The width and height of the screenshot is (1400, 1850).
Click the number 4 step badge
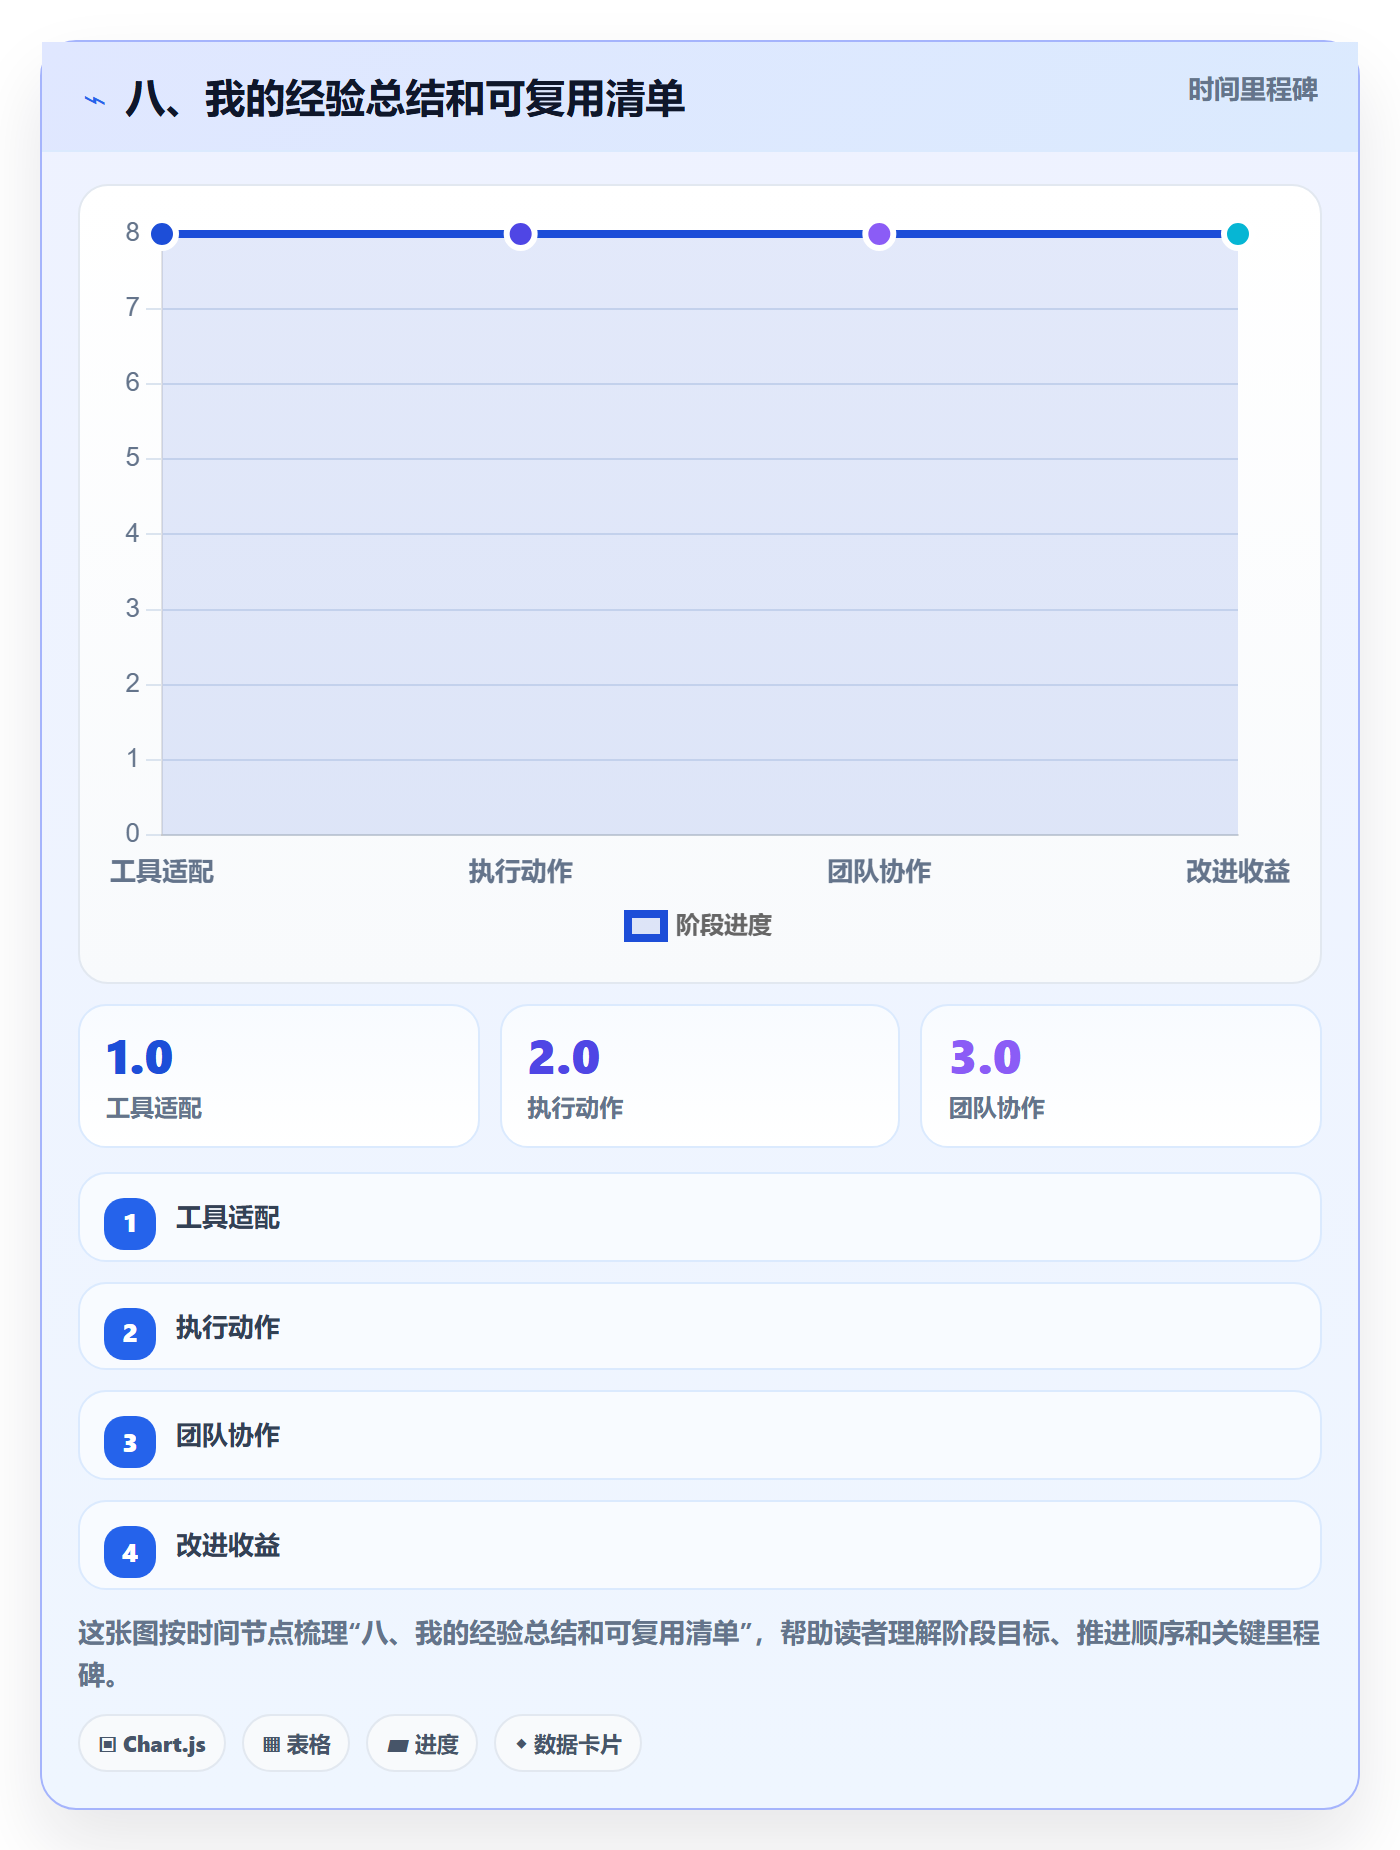[x=130, y=1552]
